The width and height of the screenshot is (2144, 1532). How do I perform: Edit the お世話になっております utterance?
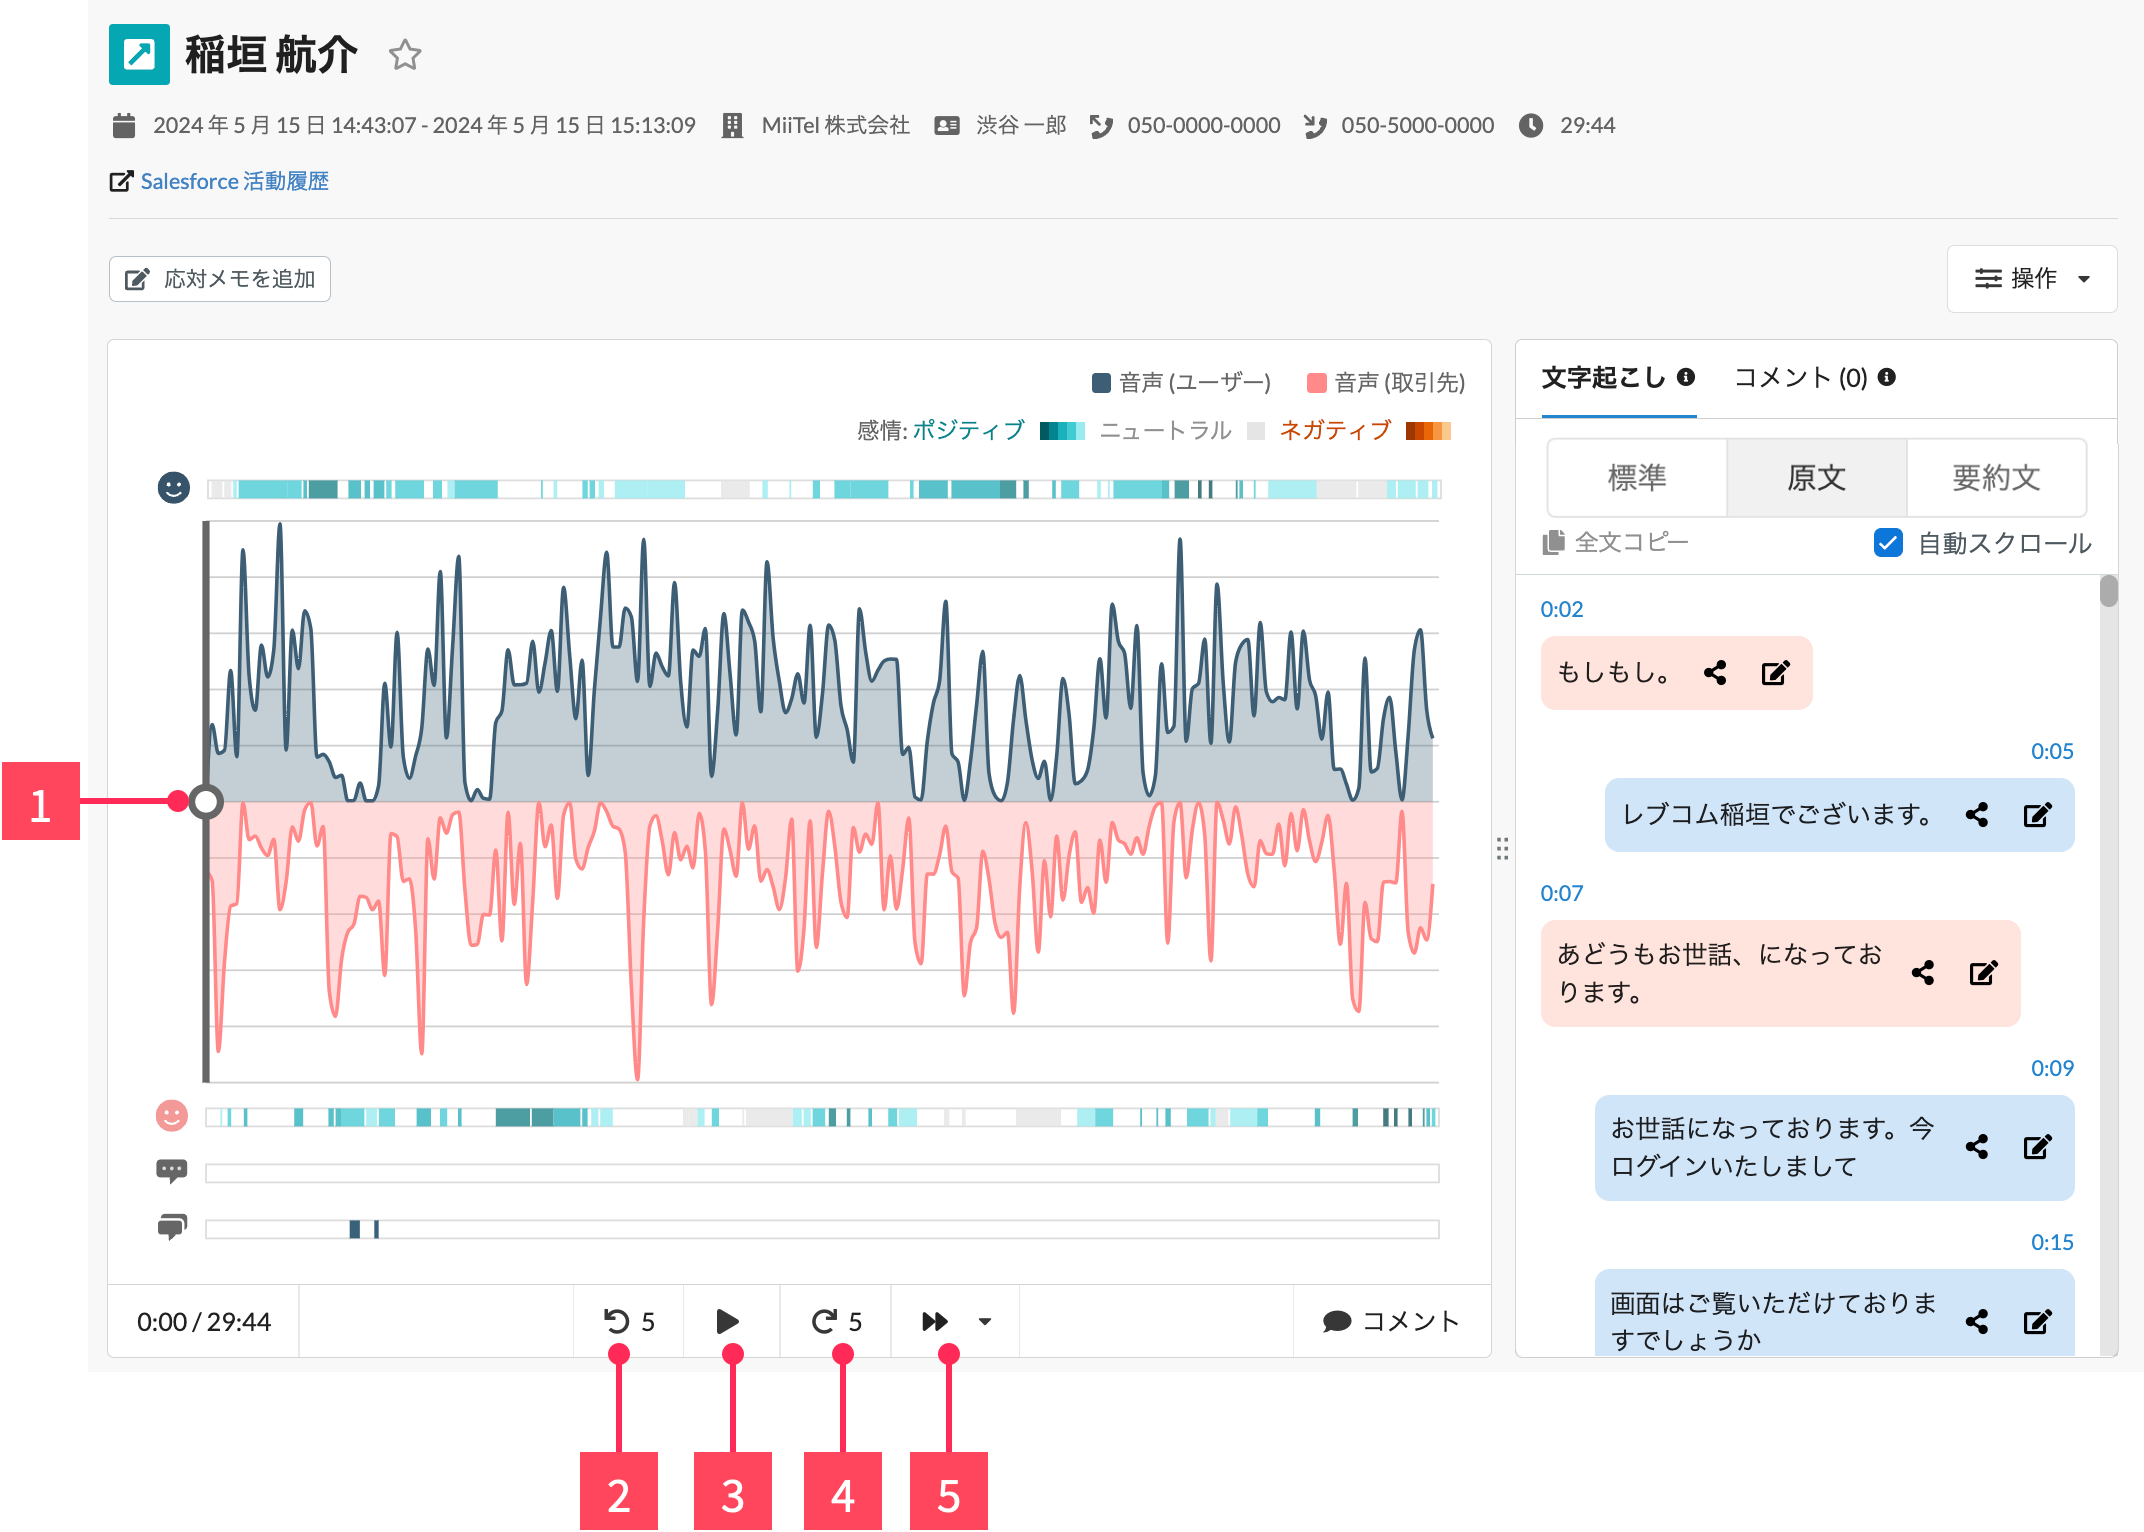click(x=2038, y=1147)
